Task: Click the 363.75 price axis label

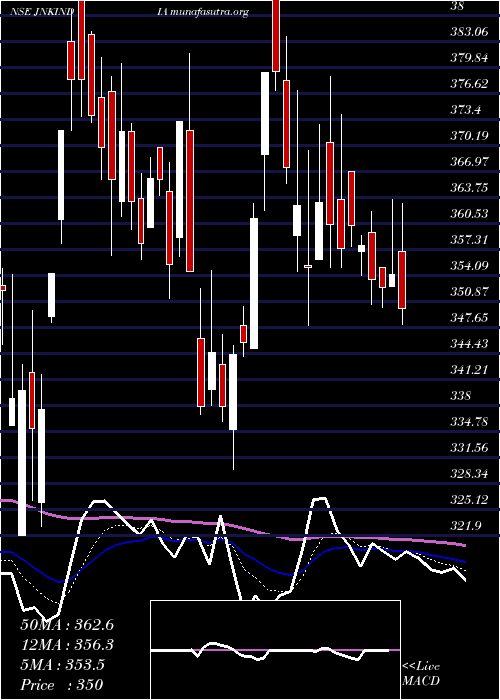Action: (469, 188)
